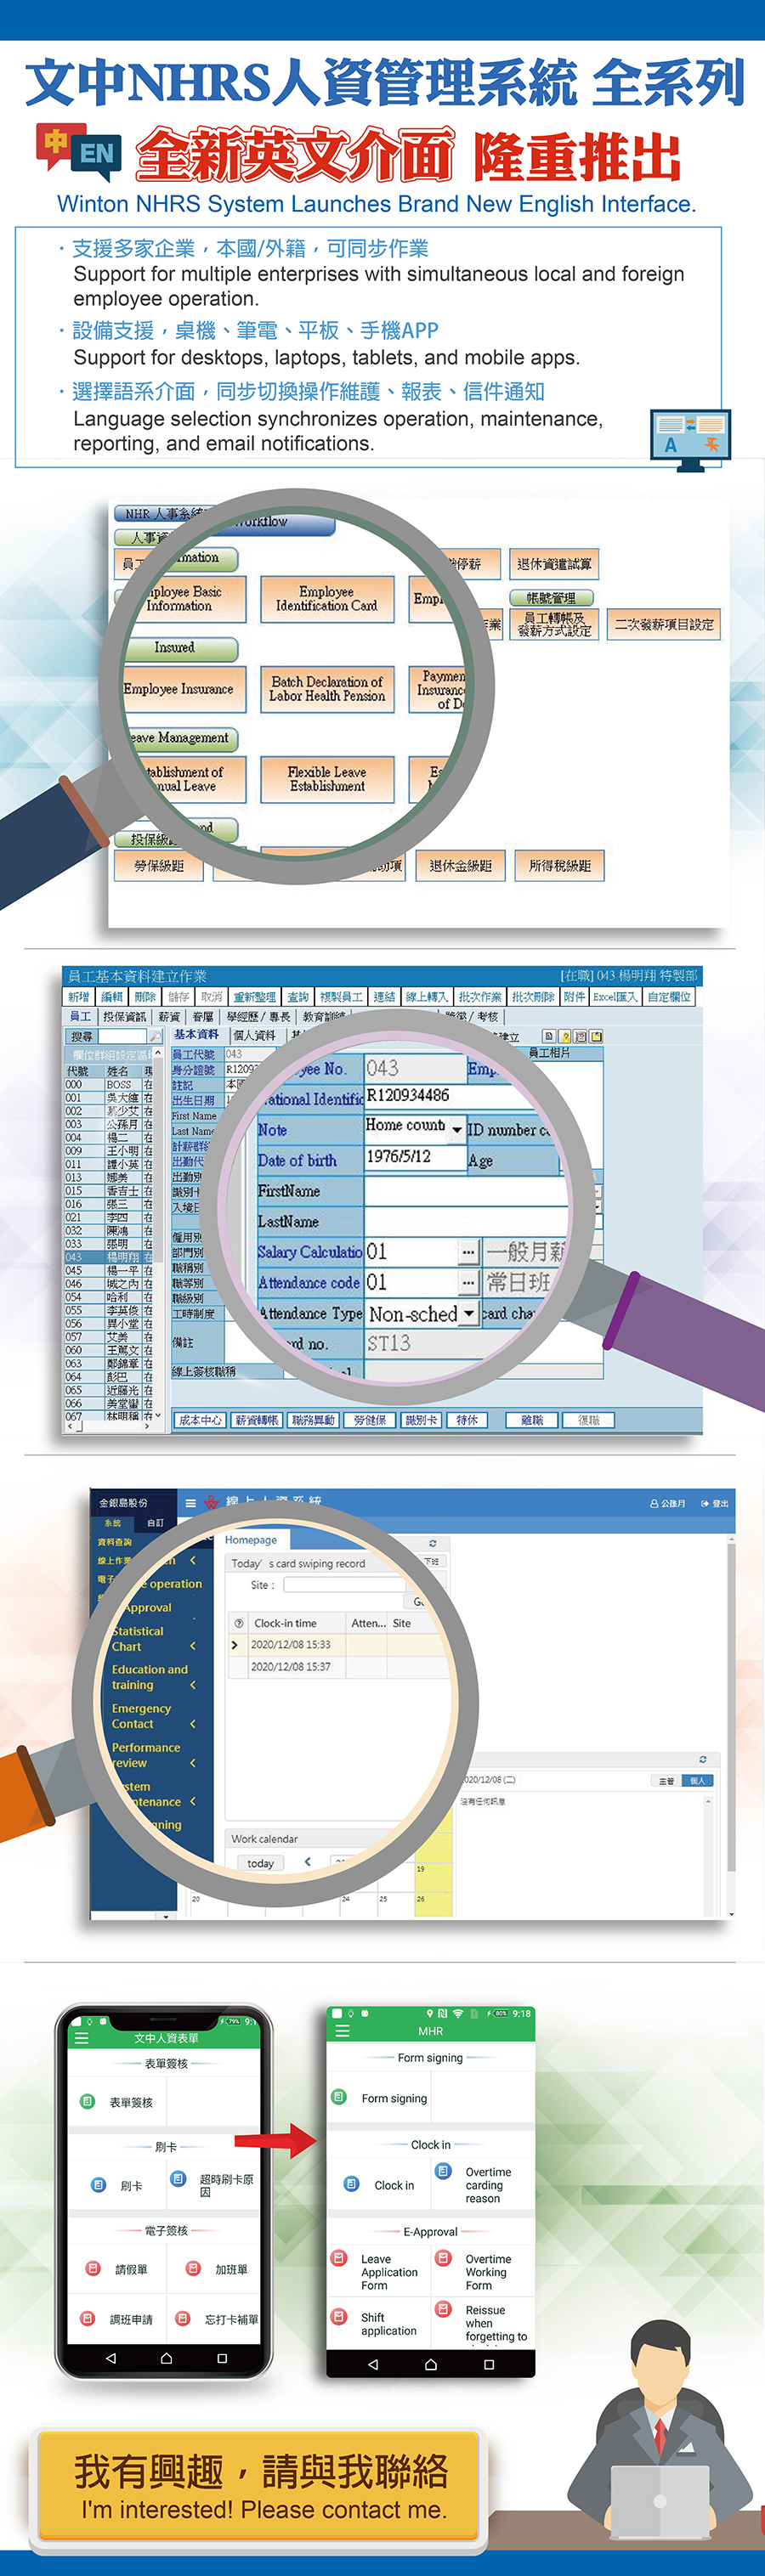Tap the red 請假單 icon

point(92,2268)
